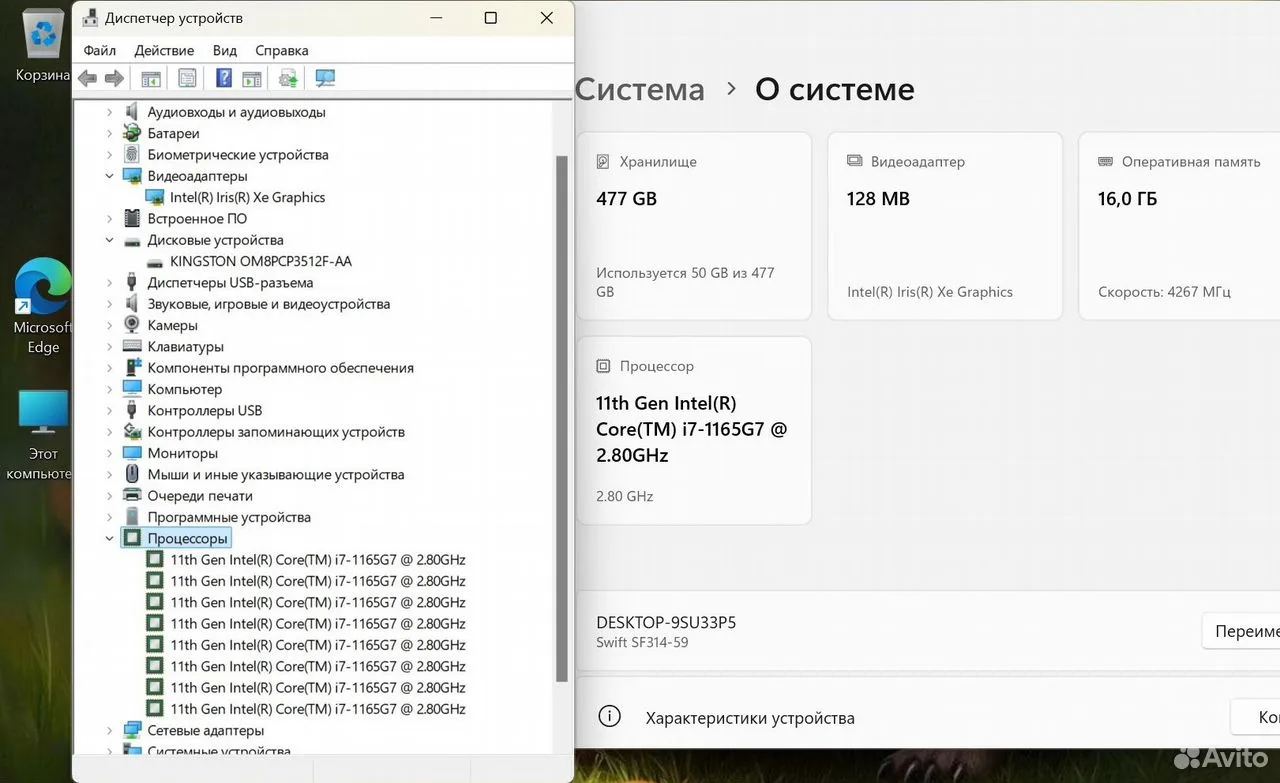Screen dimensions: 1280x783
Task: Open the Хранилище card showing 477 GB
Action: pos(694,226)
